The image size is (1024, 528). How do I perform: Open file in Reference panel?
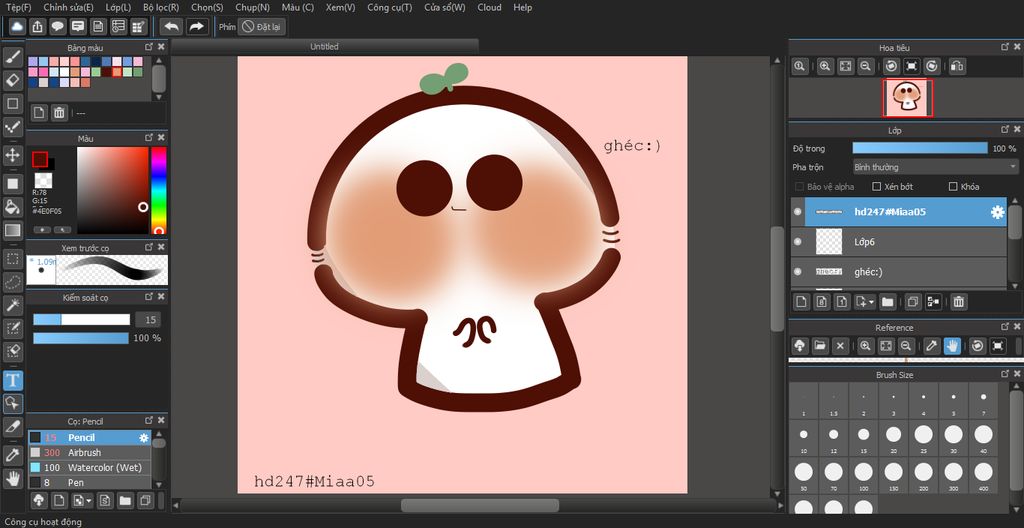(820, 346)
